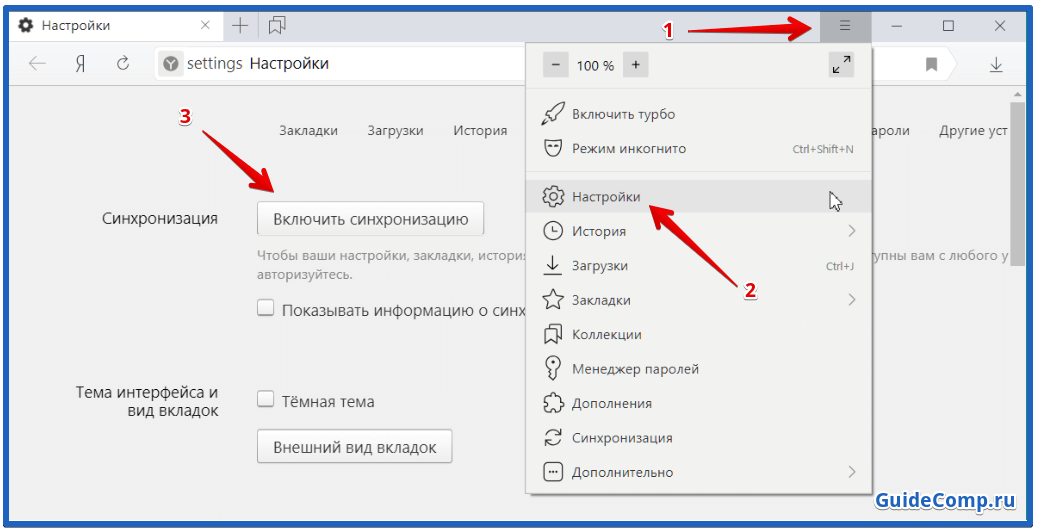The width and height of the screenshot is (1038, 531).
Task: Go back with the left arrow
Action: tap(37, 64)
